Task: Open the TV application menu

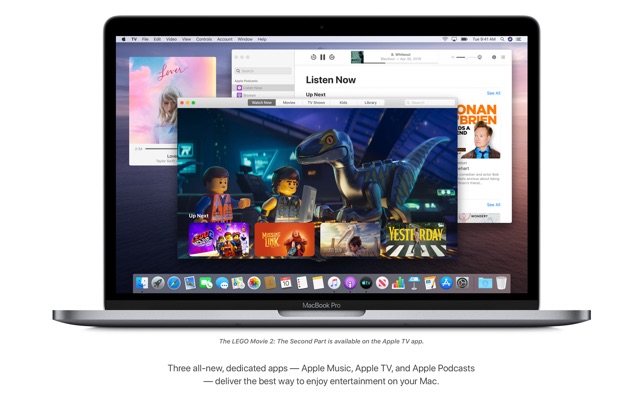Action: coord(134,39)
